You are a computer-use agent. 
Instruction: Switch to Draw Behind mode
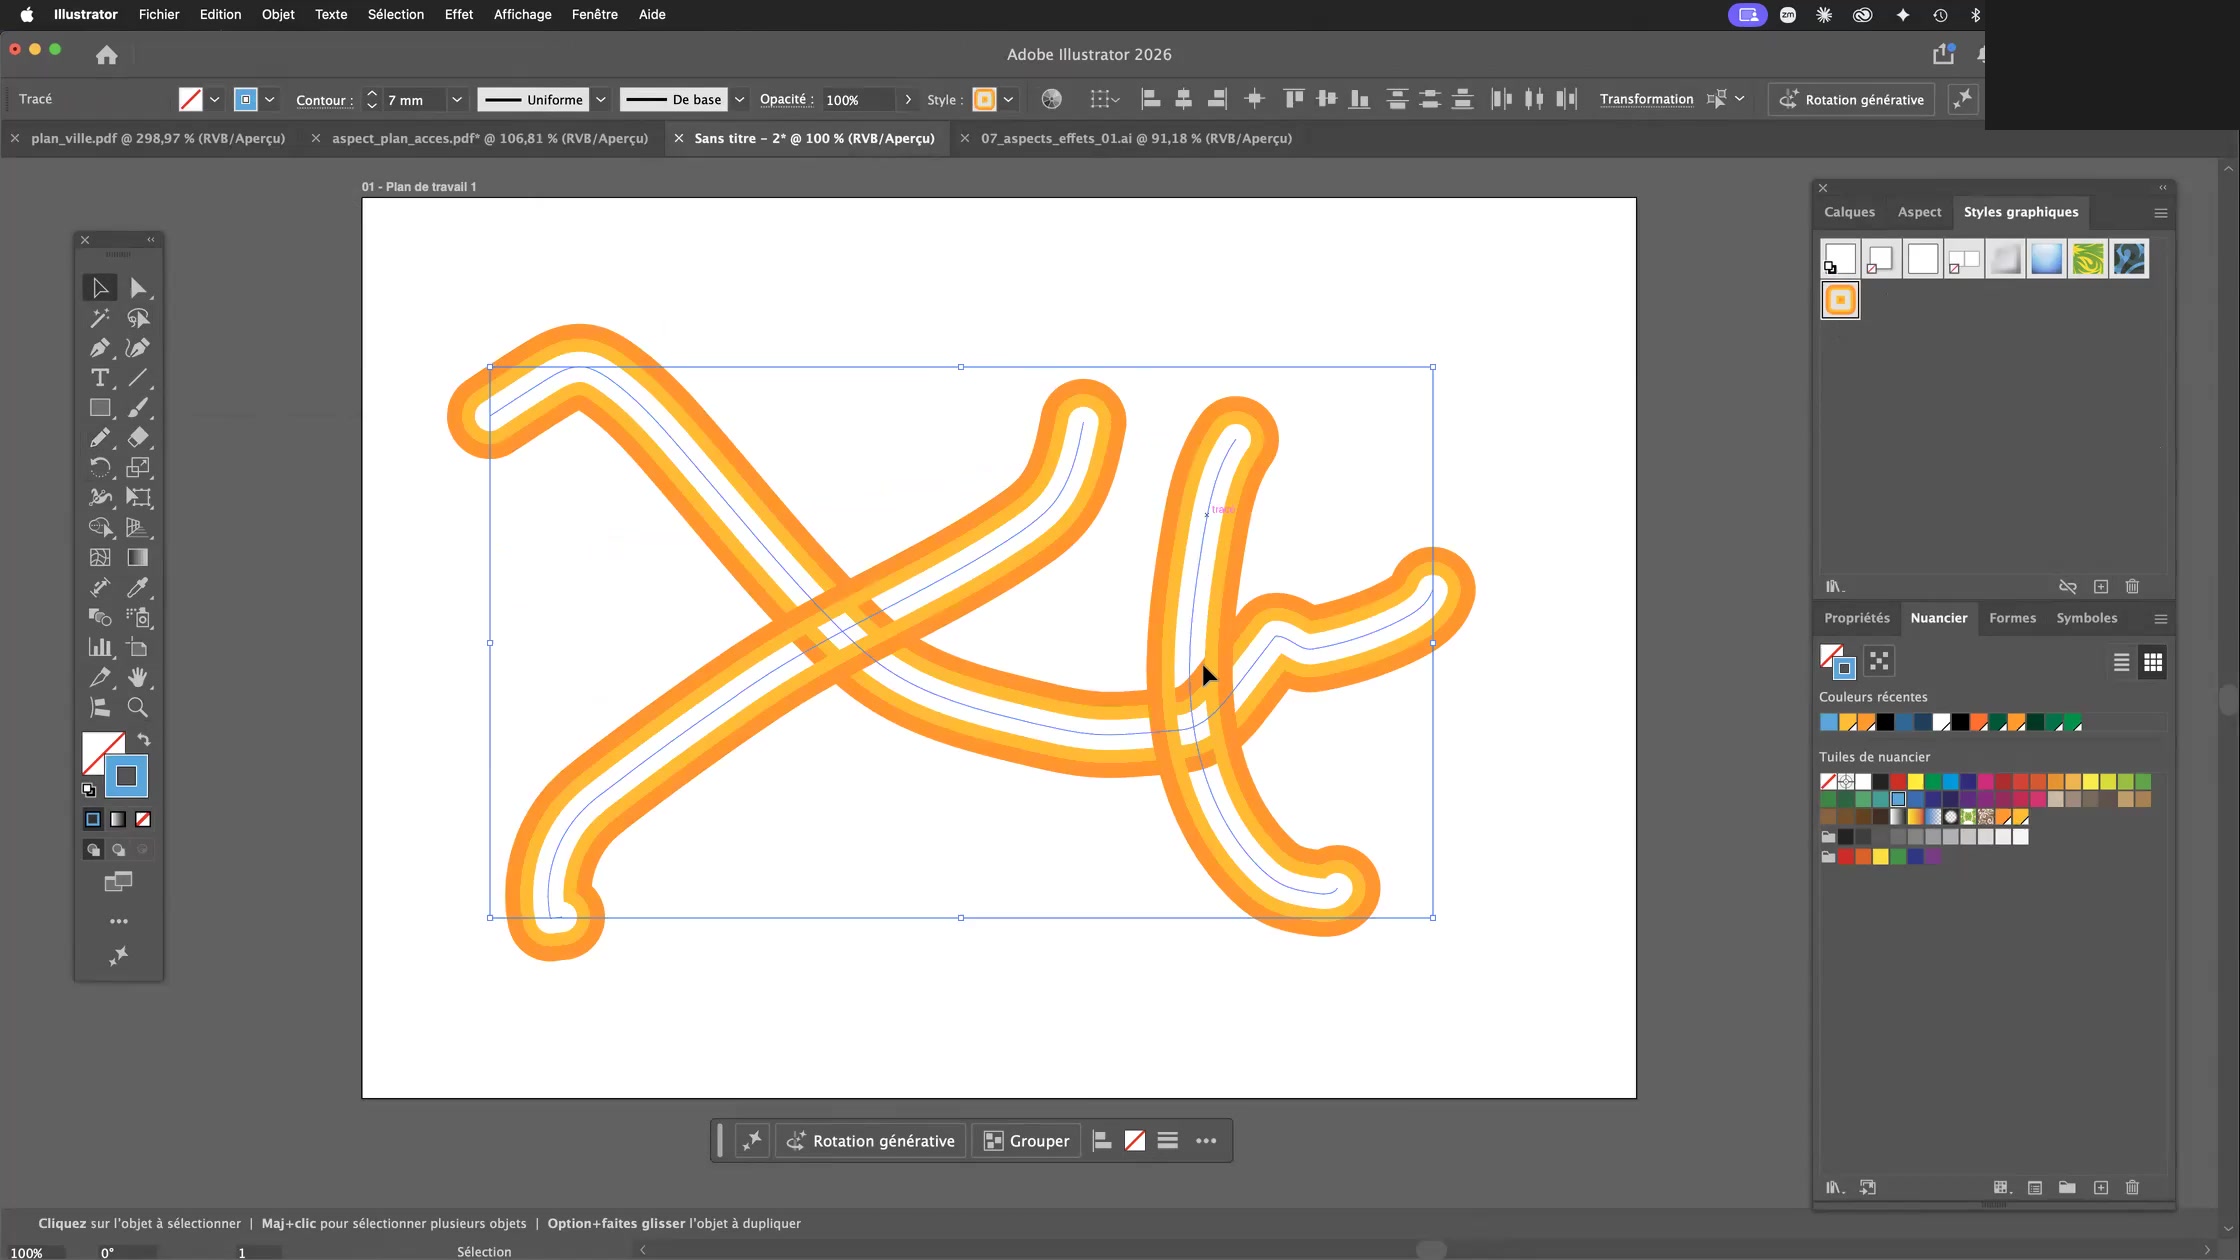[118, 850]
